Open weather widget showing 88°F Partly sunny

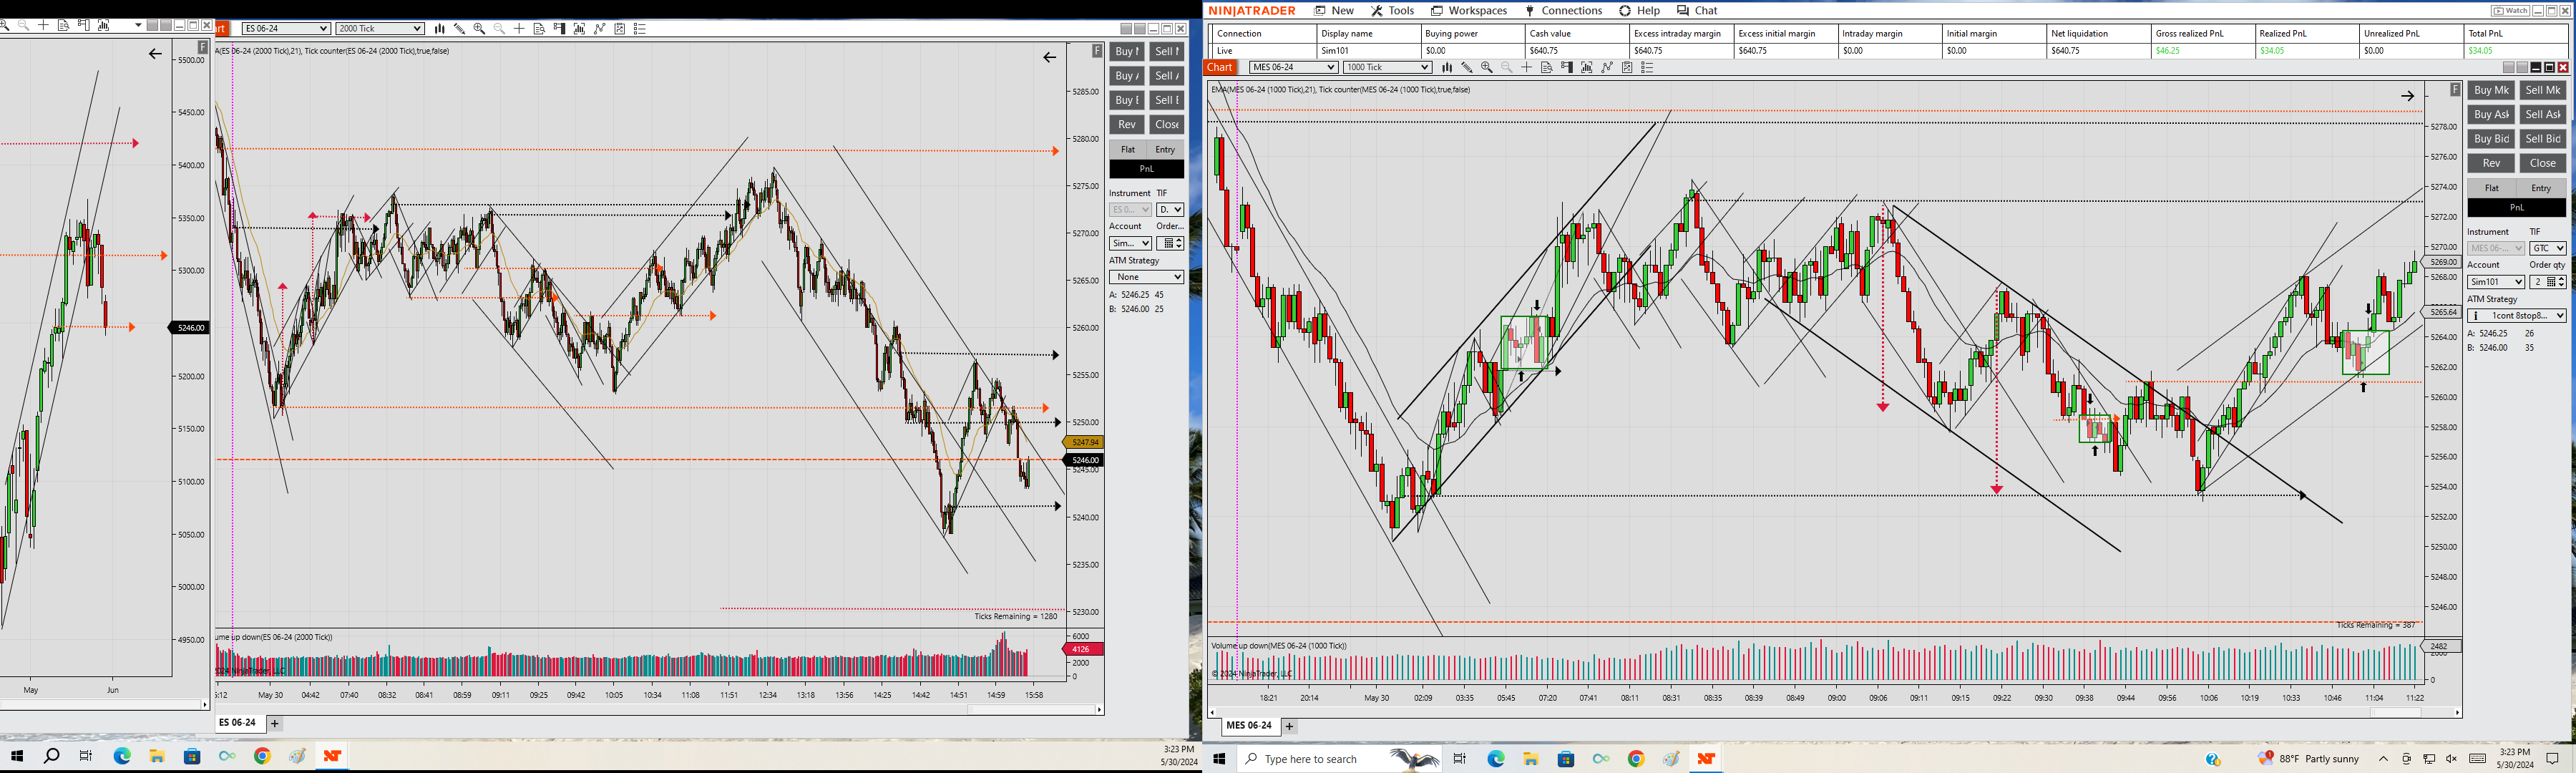(x=2309, y=760)
